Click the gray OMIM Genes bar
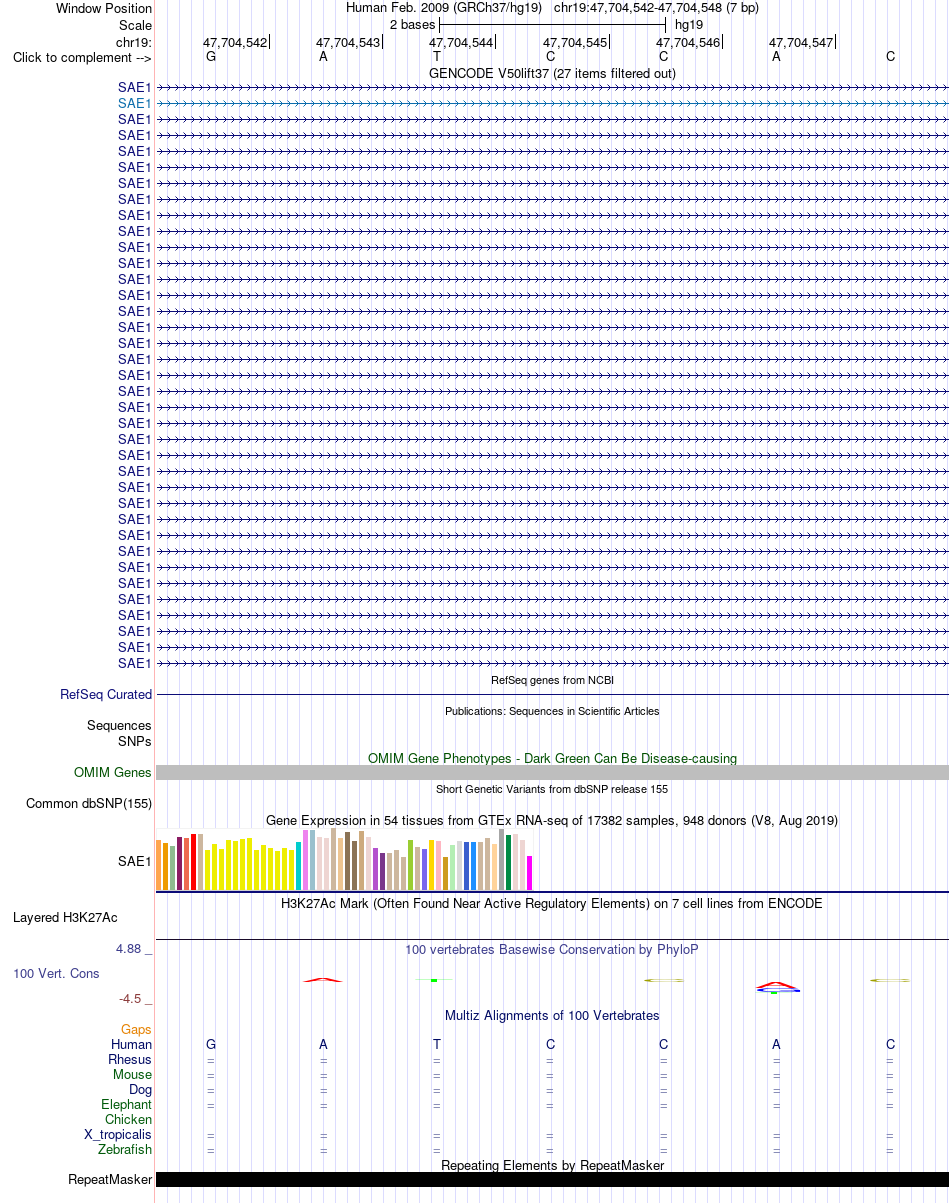Screen dimensions: 950x1203 pos(552,772)
